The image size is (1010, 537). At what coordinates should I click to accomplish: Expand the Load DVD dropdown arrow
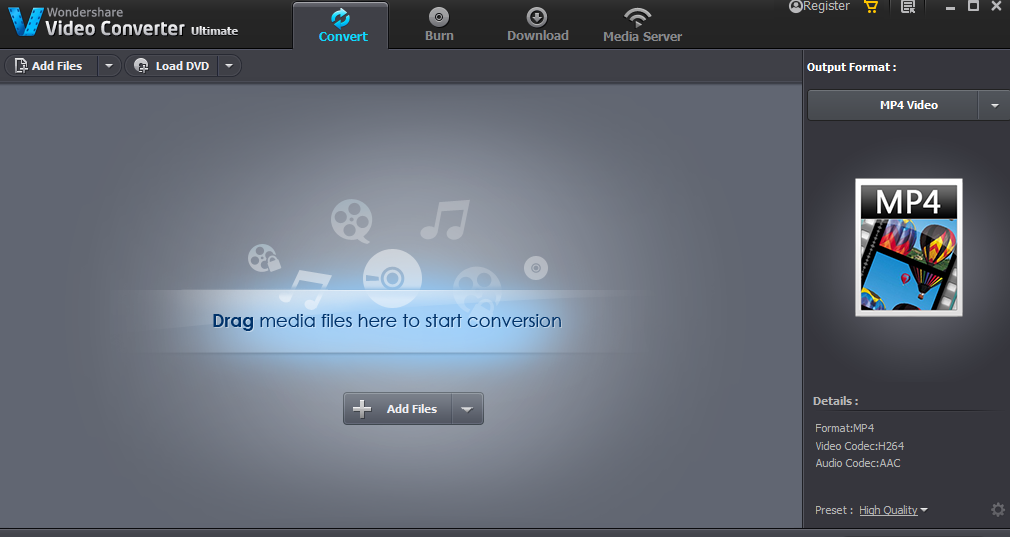[x=229, y=66]
